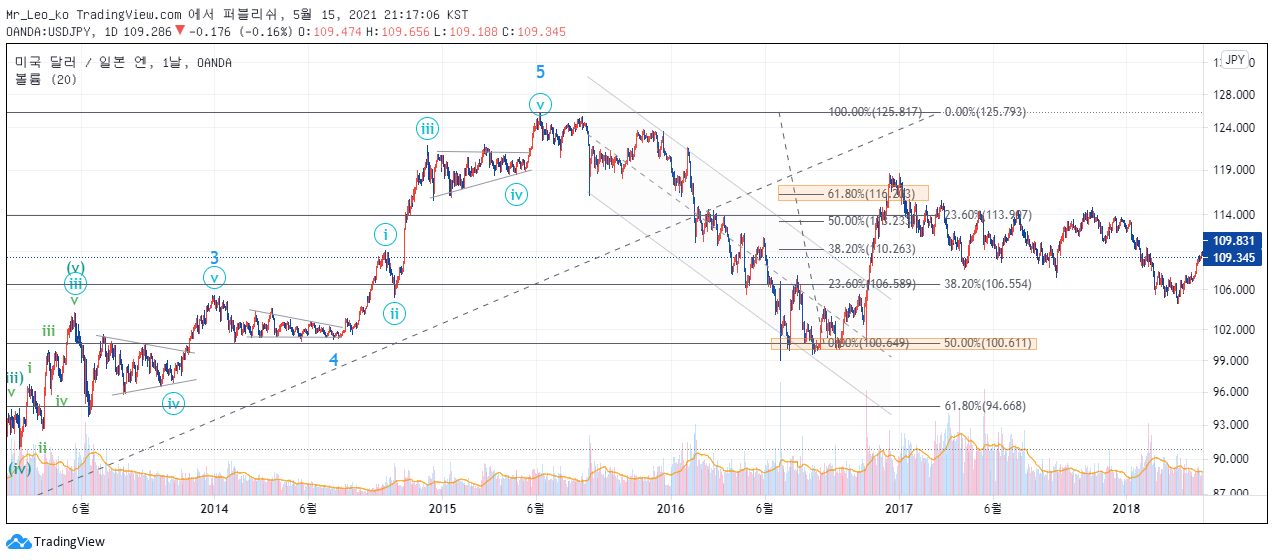Select the green 'iii' wave label on the left

48,331
